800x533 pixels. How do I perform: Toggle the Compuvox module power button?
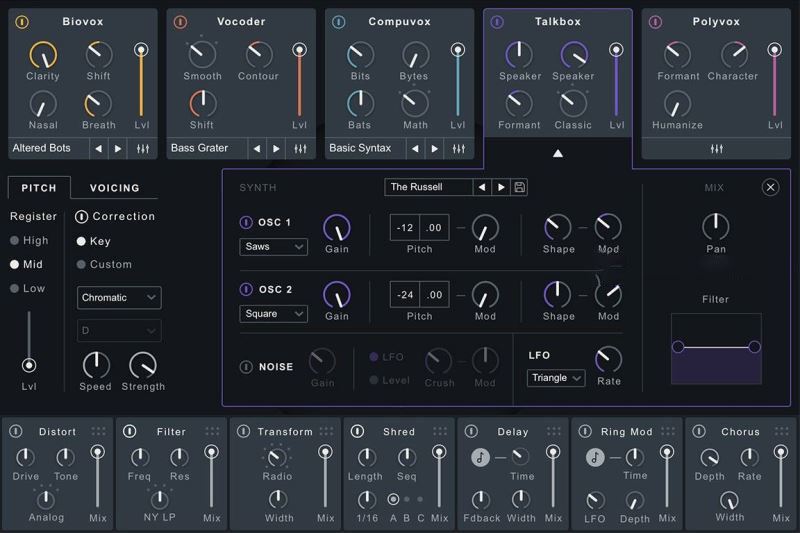339,22
